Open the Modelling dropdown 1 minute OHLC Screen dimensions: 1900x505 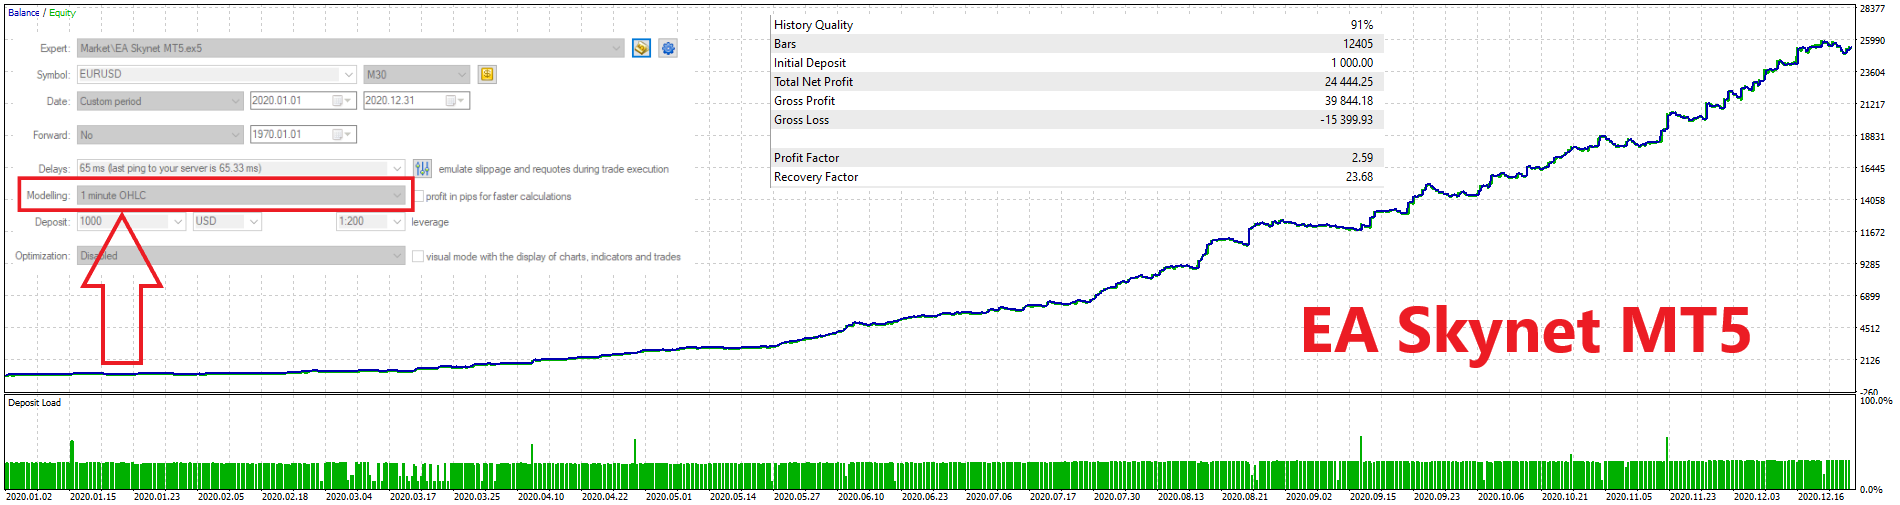(x=241, y=195)
